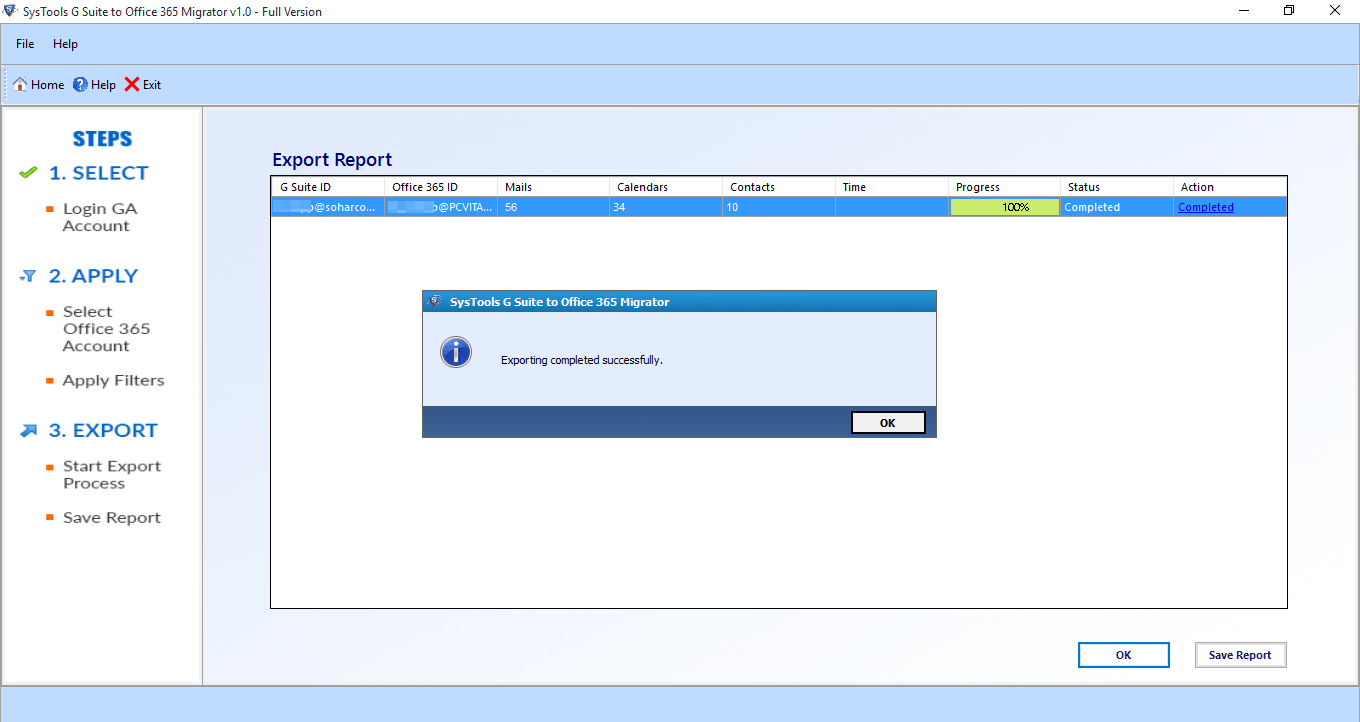This screenshot has width=1360, height=722.
Task: Click the blue arrow icon beside 3. EXPORT
Action: pos(28,431)
